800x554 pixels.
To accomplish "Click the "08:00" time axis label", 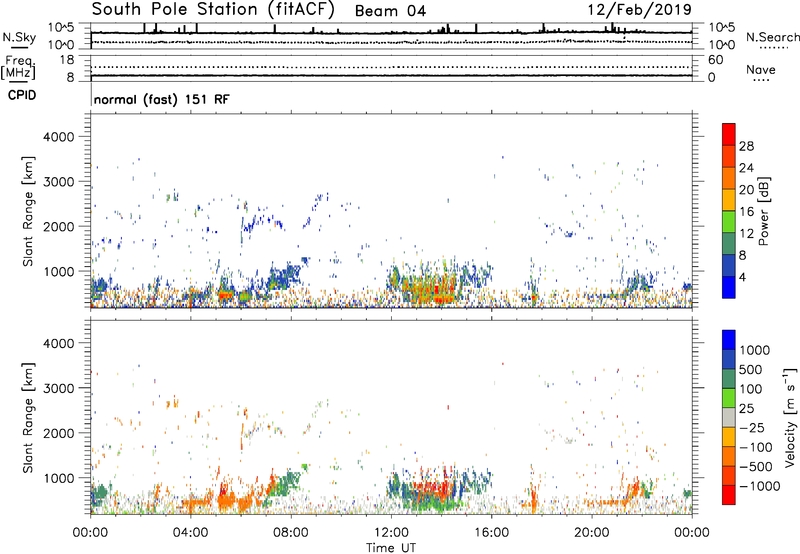I will tap(291, 533).
